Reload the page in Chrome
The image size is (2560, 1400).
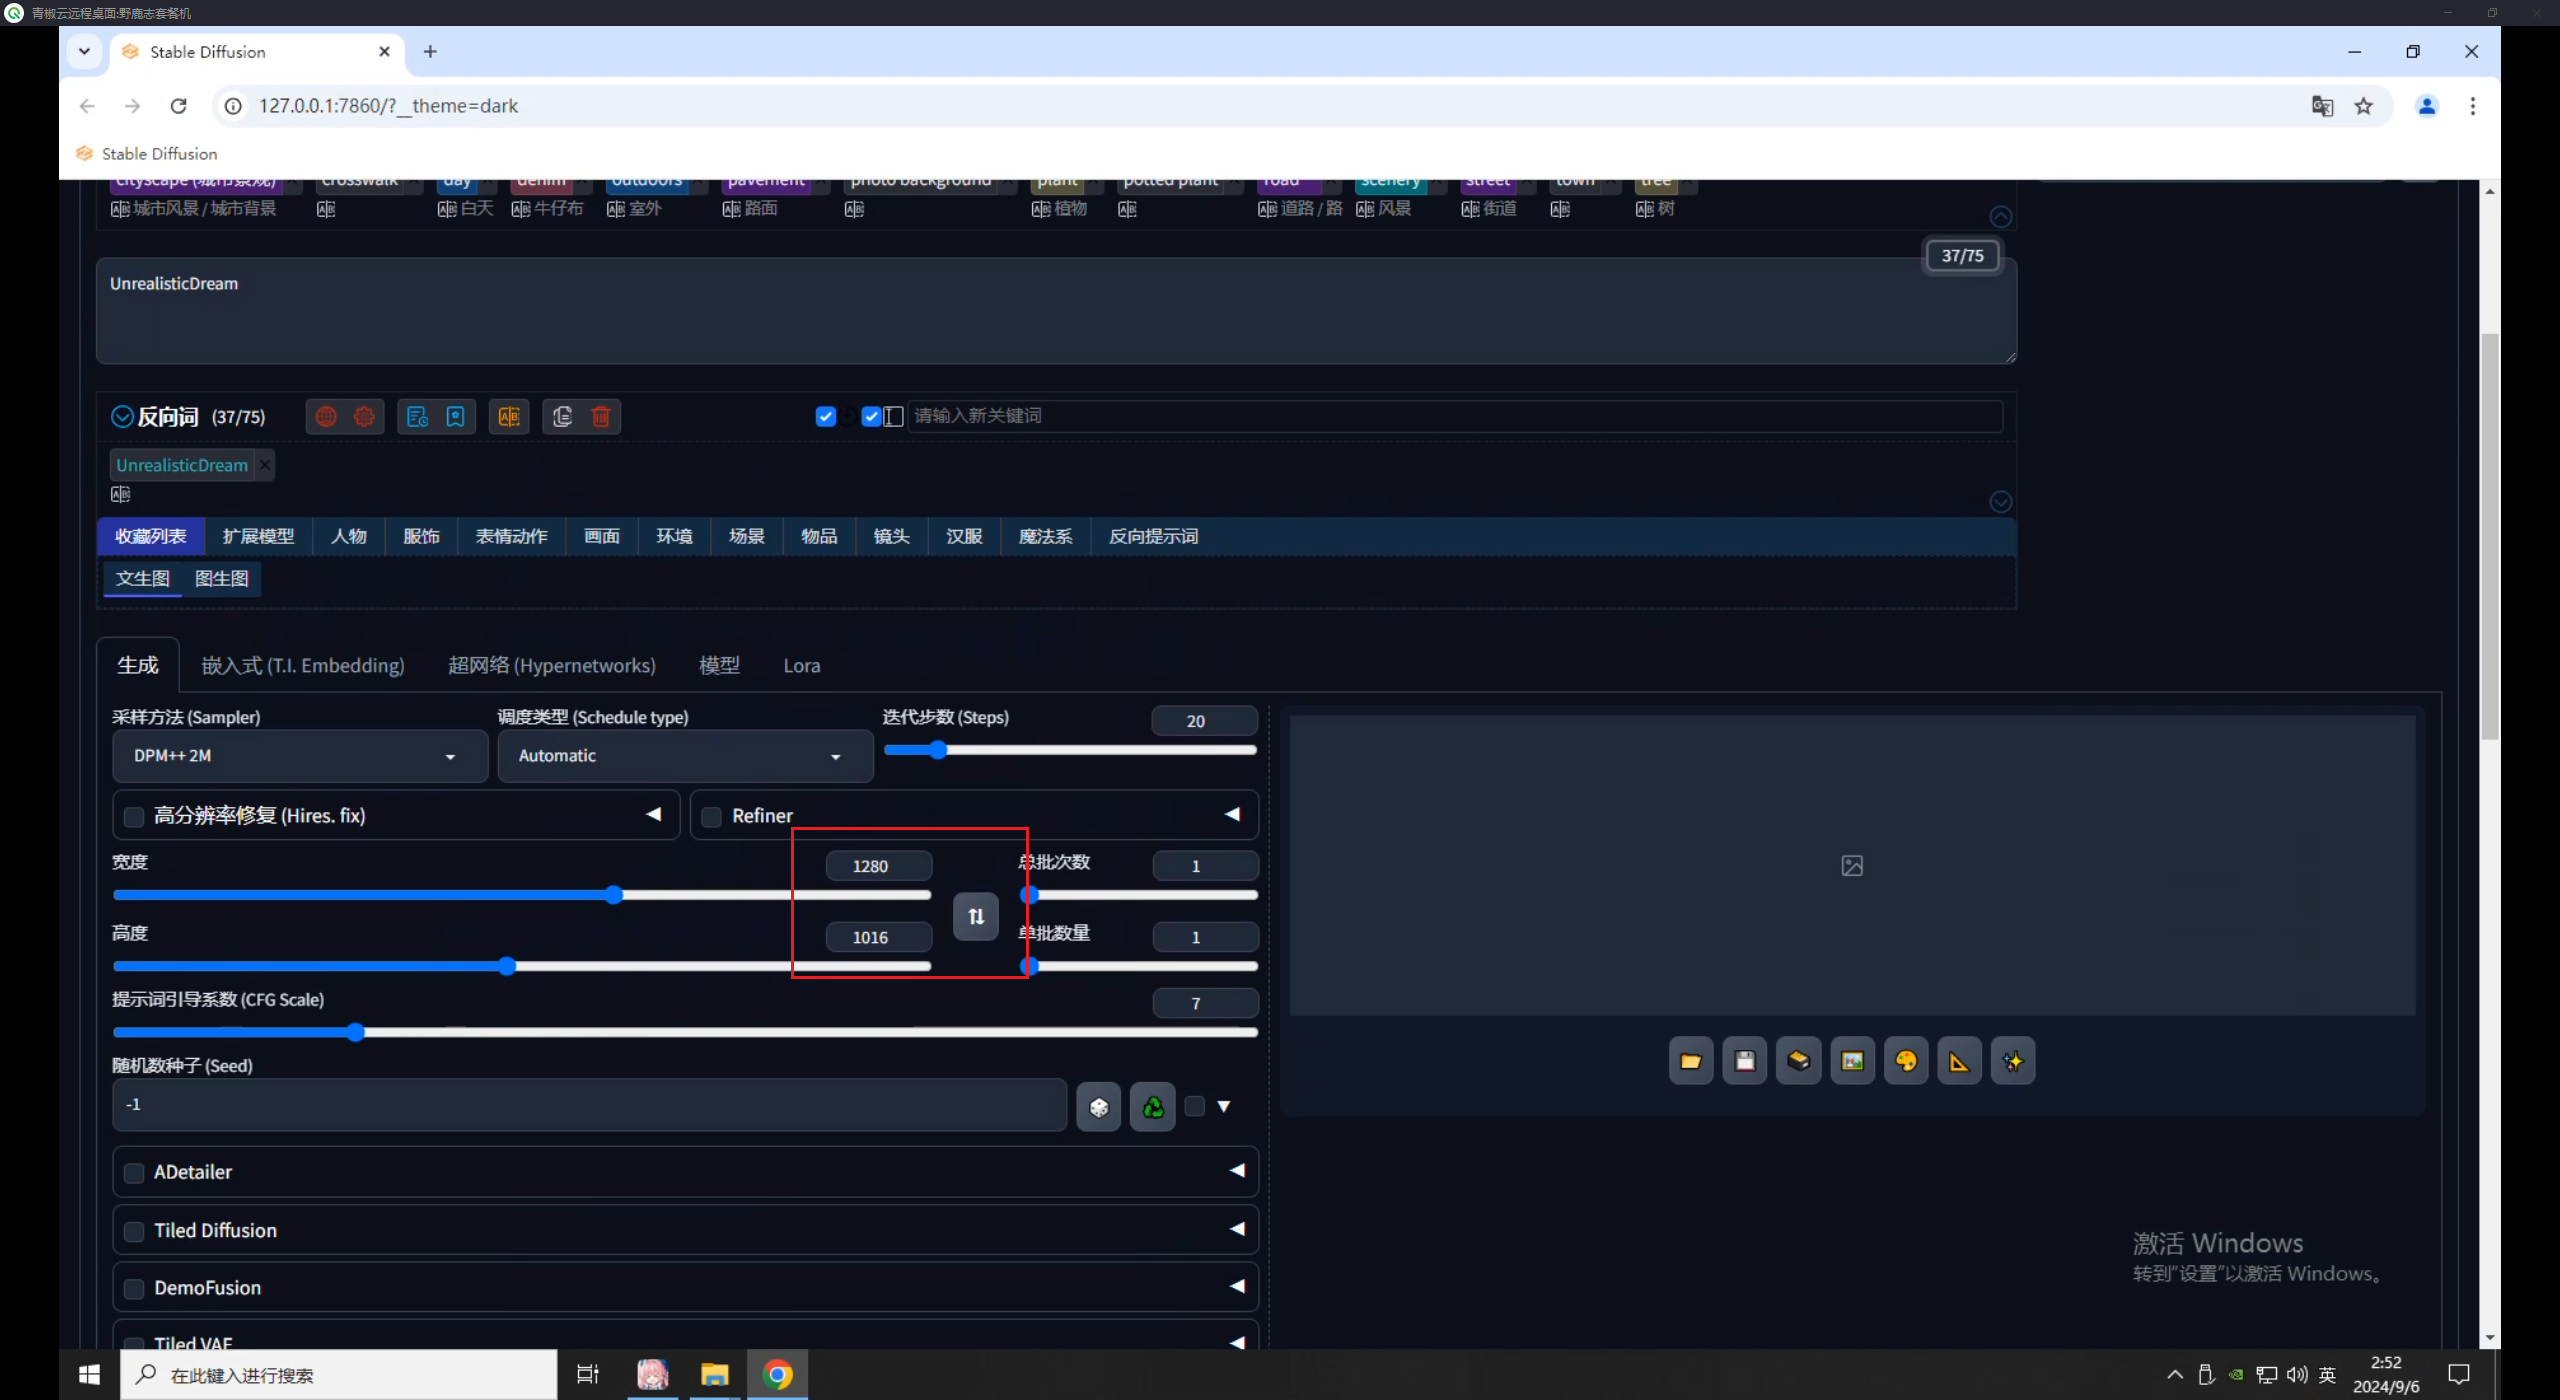178,106
